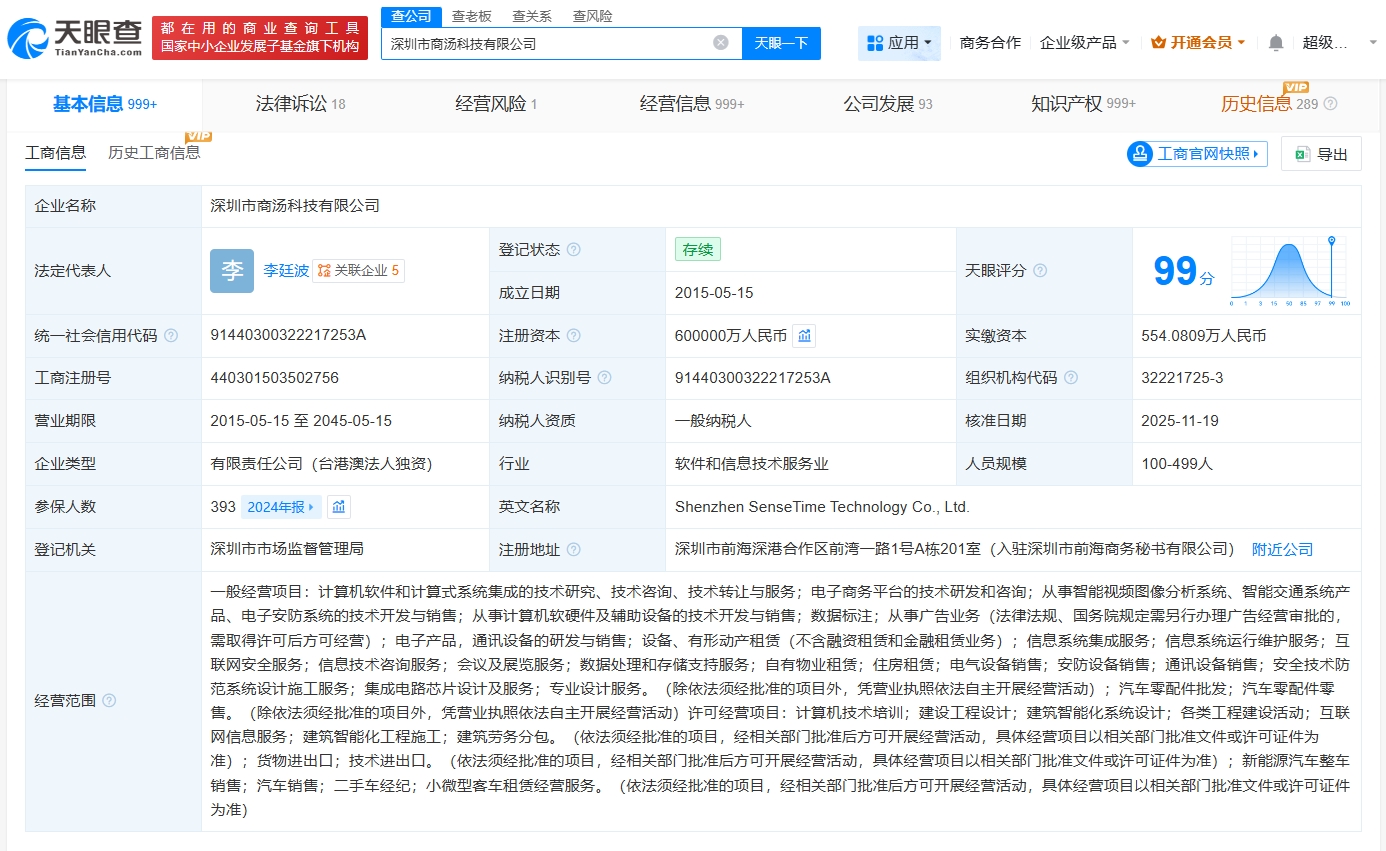The width and height of the screenshot is (1386, 851).
Task: Click the help icon beside 天眼评分
Action: [x=1040, y=270]
